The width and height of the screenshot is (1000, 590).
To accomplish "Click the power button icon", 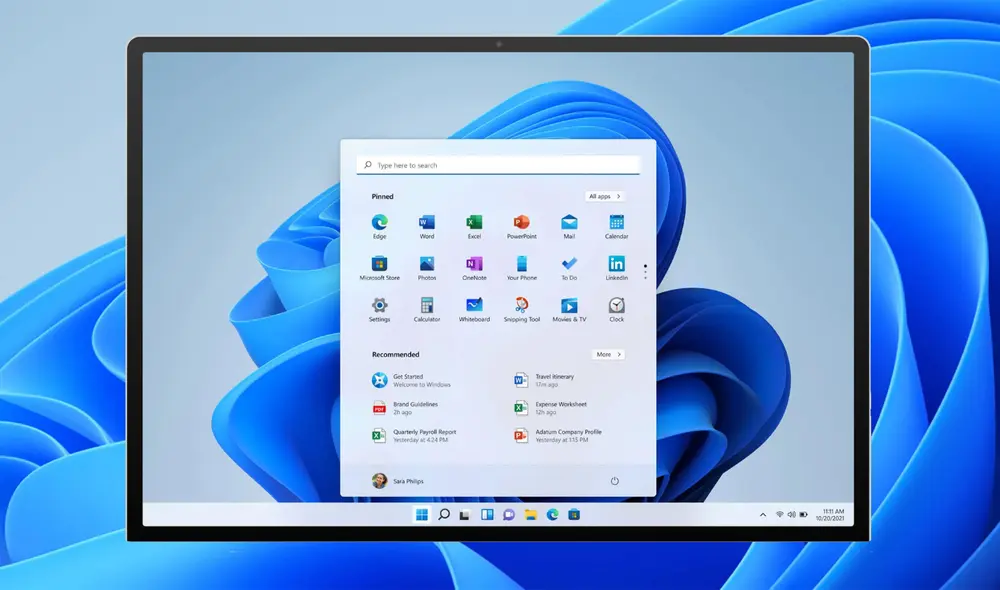I will point(614,481).
